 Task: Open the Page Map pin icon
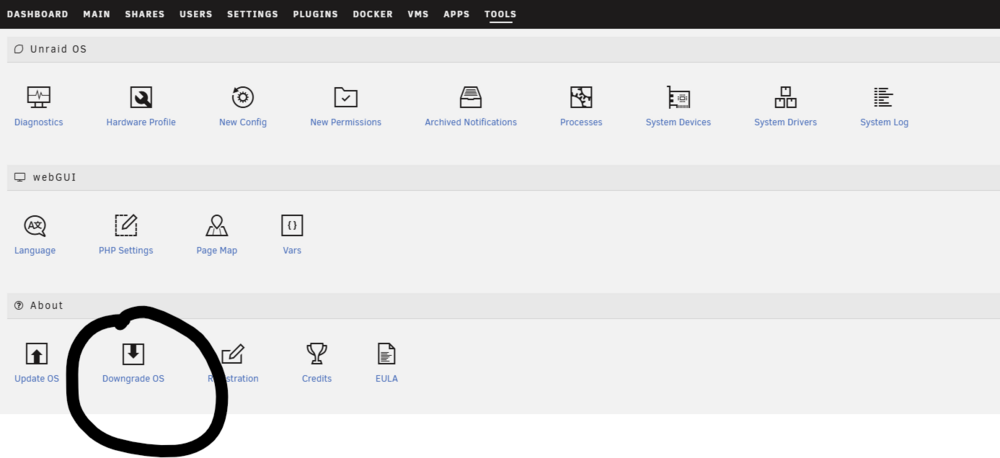217,225
